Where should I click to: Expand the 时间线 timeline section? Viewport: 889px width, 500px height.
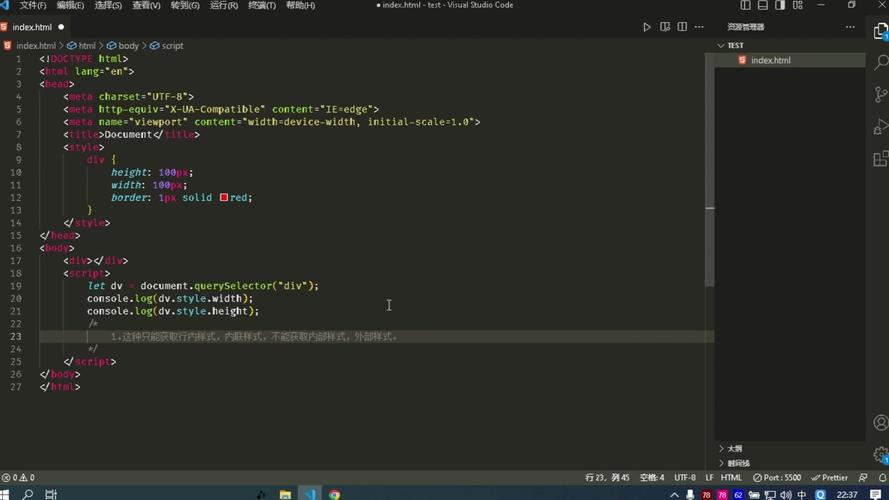tap(738, 463)
